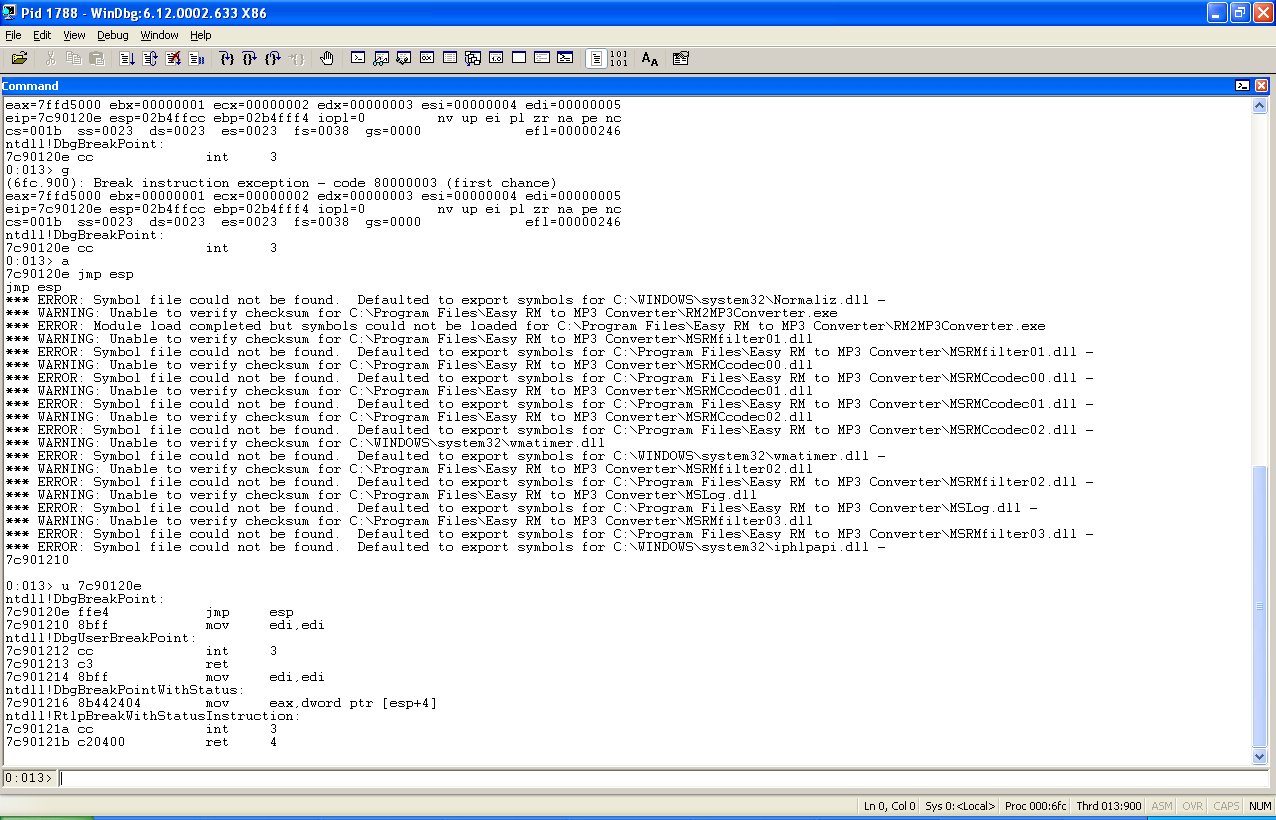This screenshot has width=1276, height=820.
Task: Open the Watch window icon
Action: click(x=381, y=59)
